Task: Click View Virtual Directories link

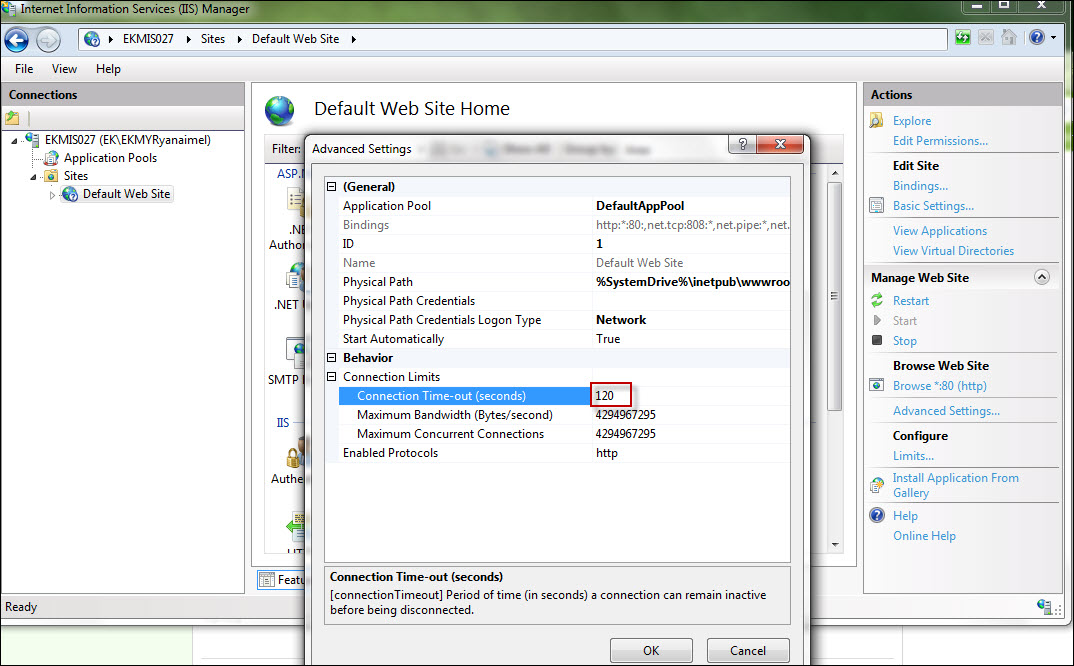Action: coord(953,251)
